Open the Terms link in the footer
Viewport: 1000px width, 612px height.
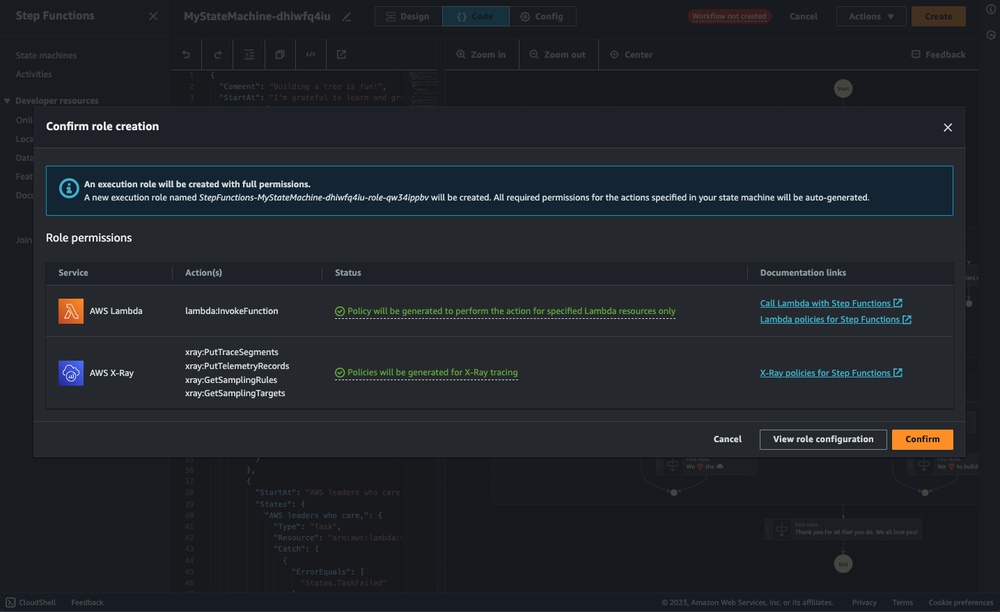pyautogui.click(x=902, y=602)
